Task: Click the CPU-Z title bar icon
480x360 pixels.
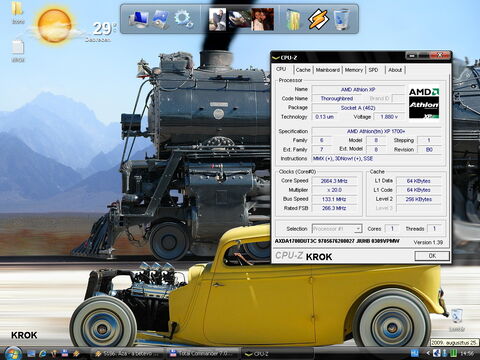Action: (x=276, y=58)
